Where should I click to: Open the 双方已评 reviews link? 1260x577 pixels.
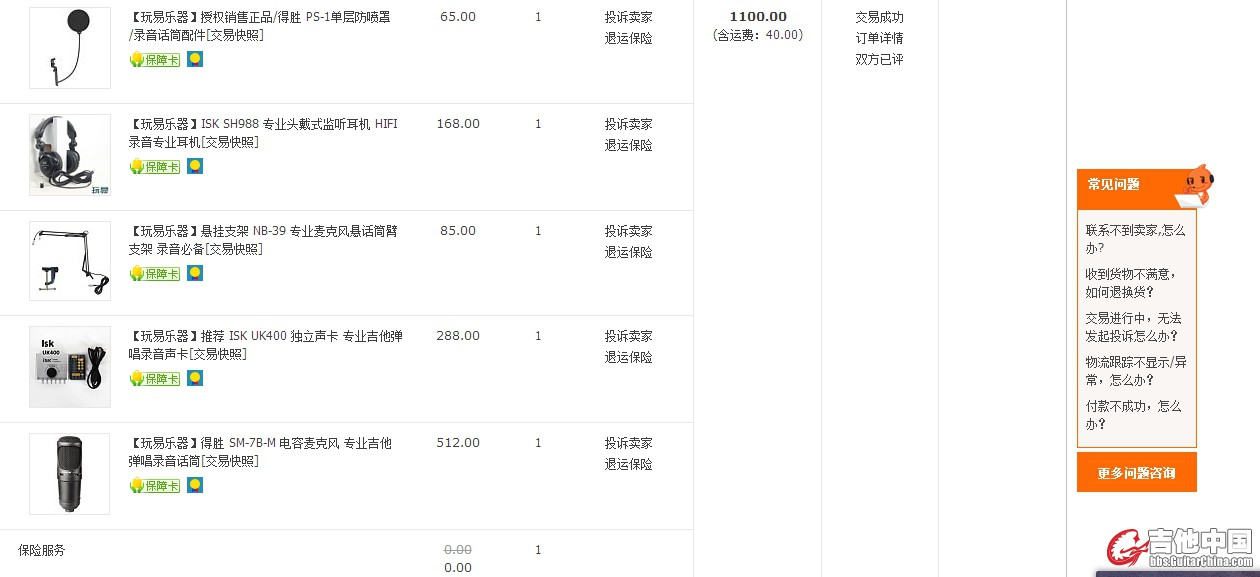coord(879,59)
